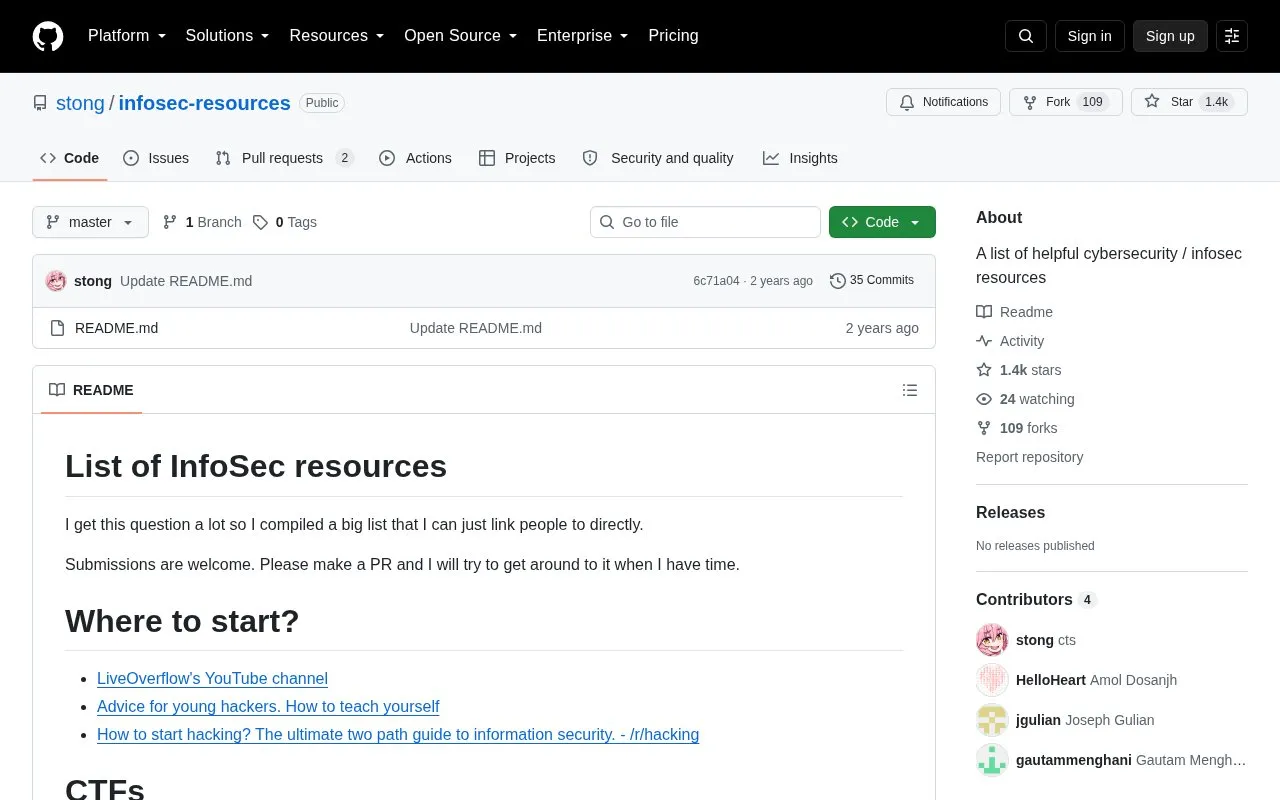Switch to the Projects tab
The width and height of the screenshot is (1280, 800).
517,158
